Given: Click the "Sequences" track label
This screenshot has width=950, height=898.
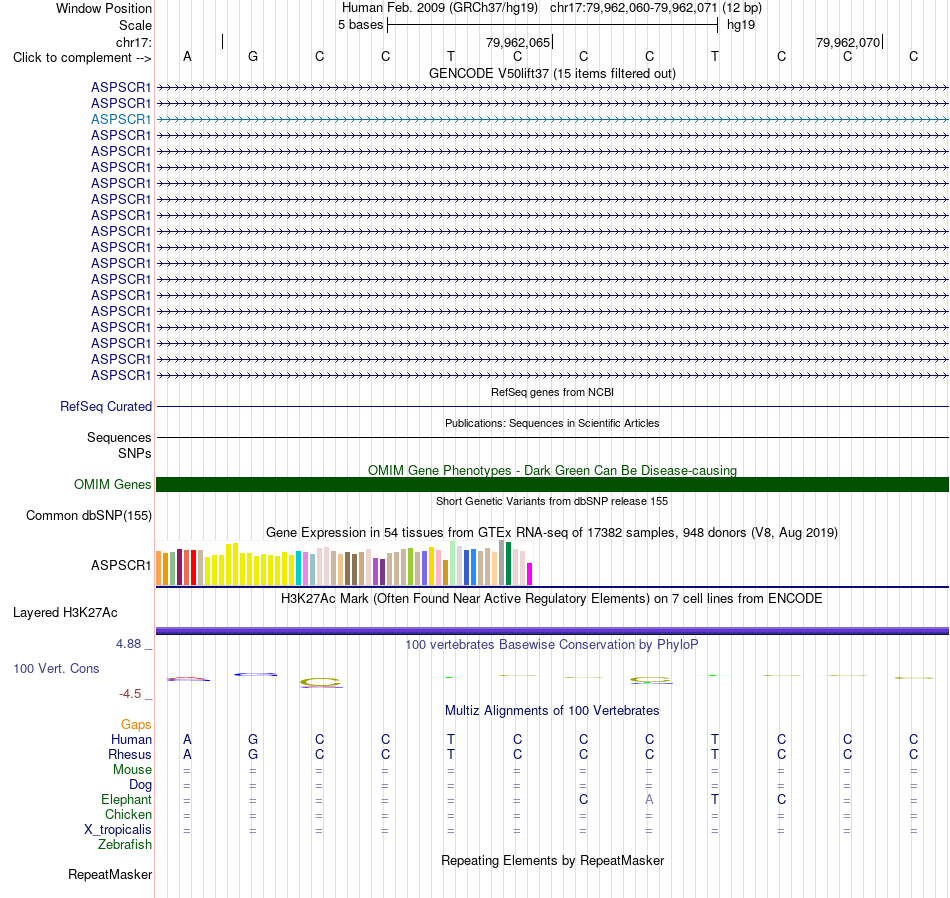Looking at the screenshot, I should pos(119,437).
